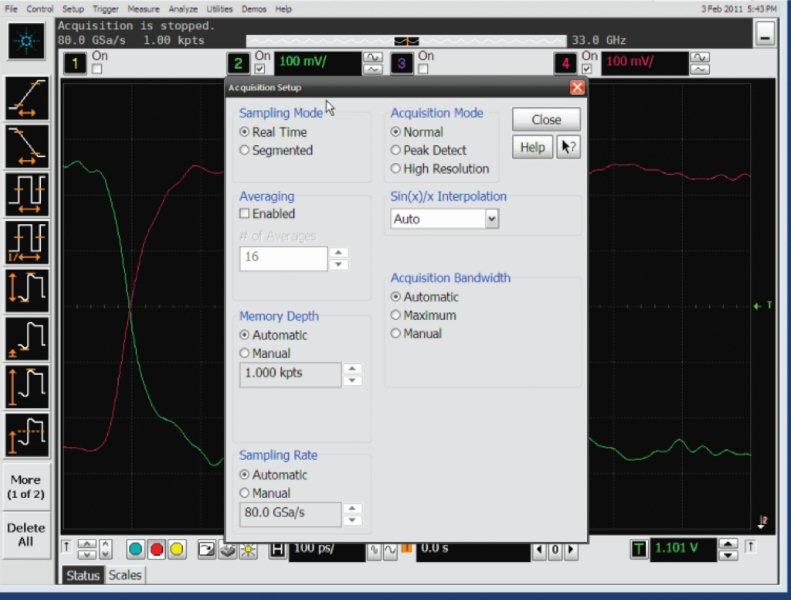Choose Peak Detect acquisition mode
Viewport: 791px width, 600px height.
click(x=396, y=151)
